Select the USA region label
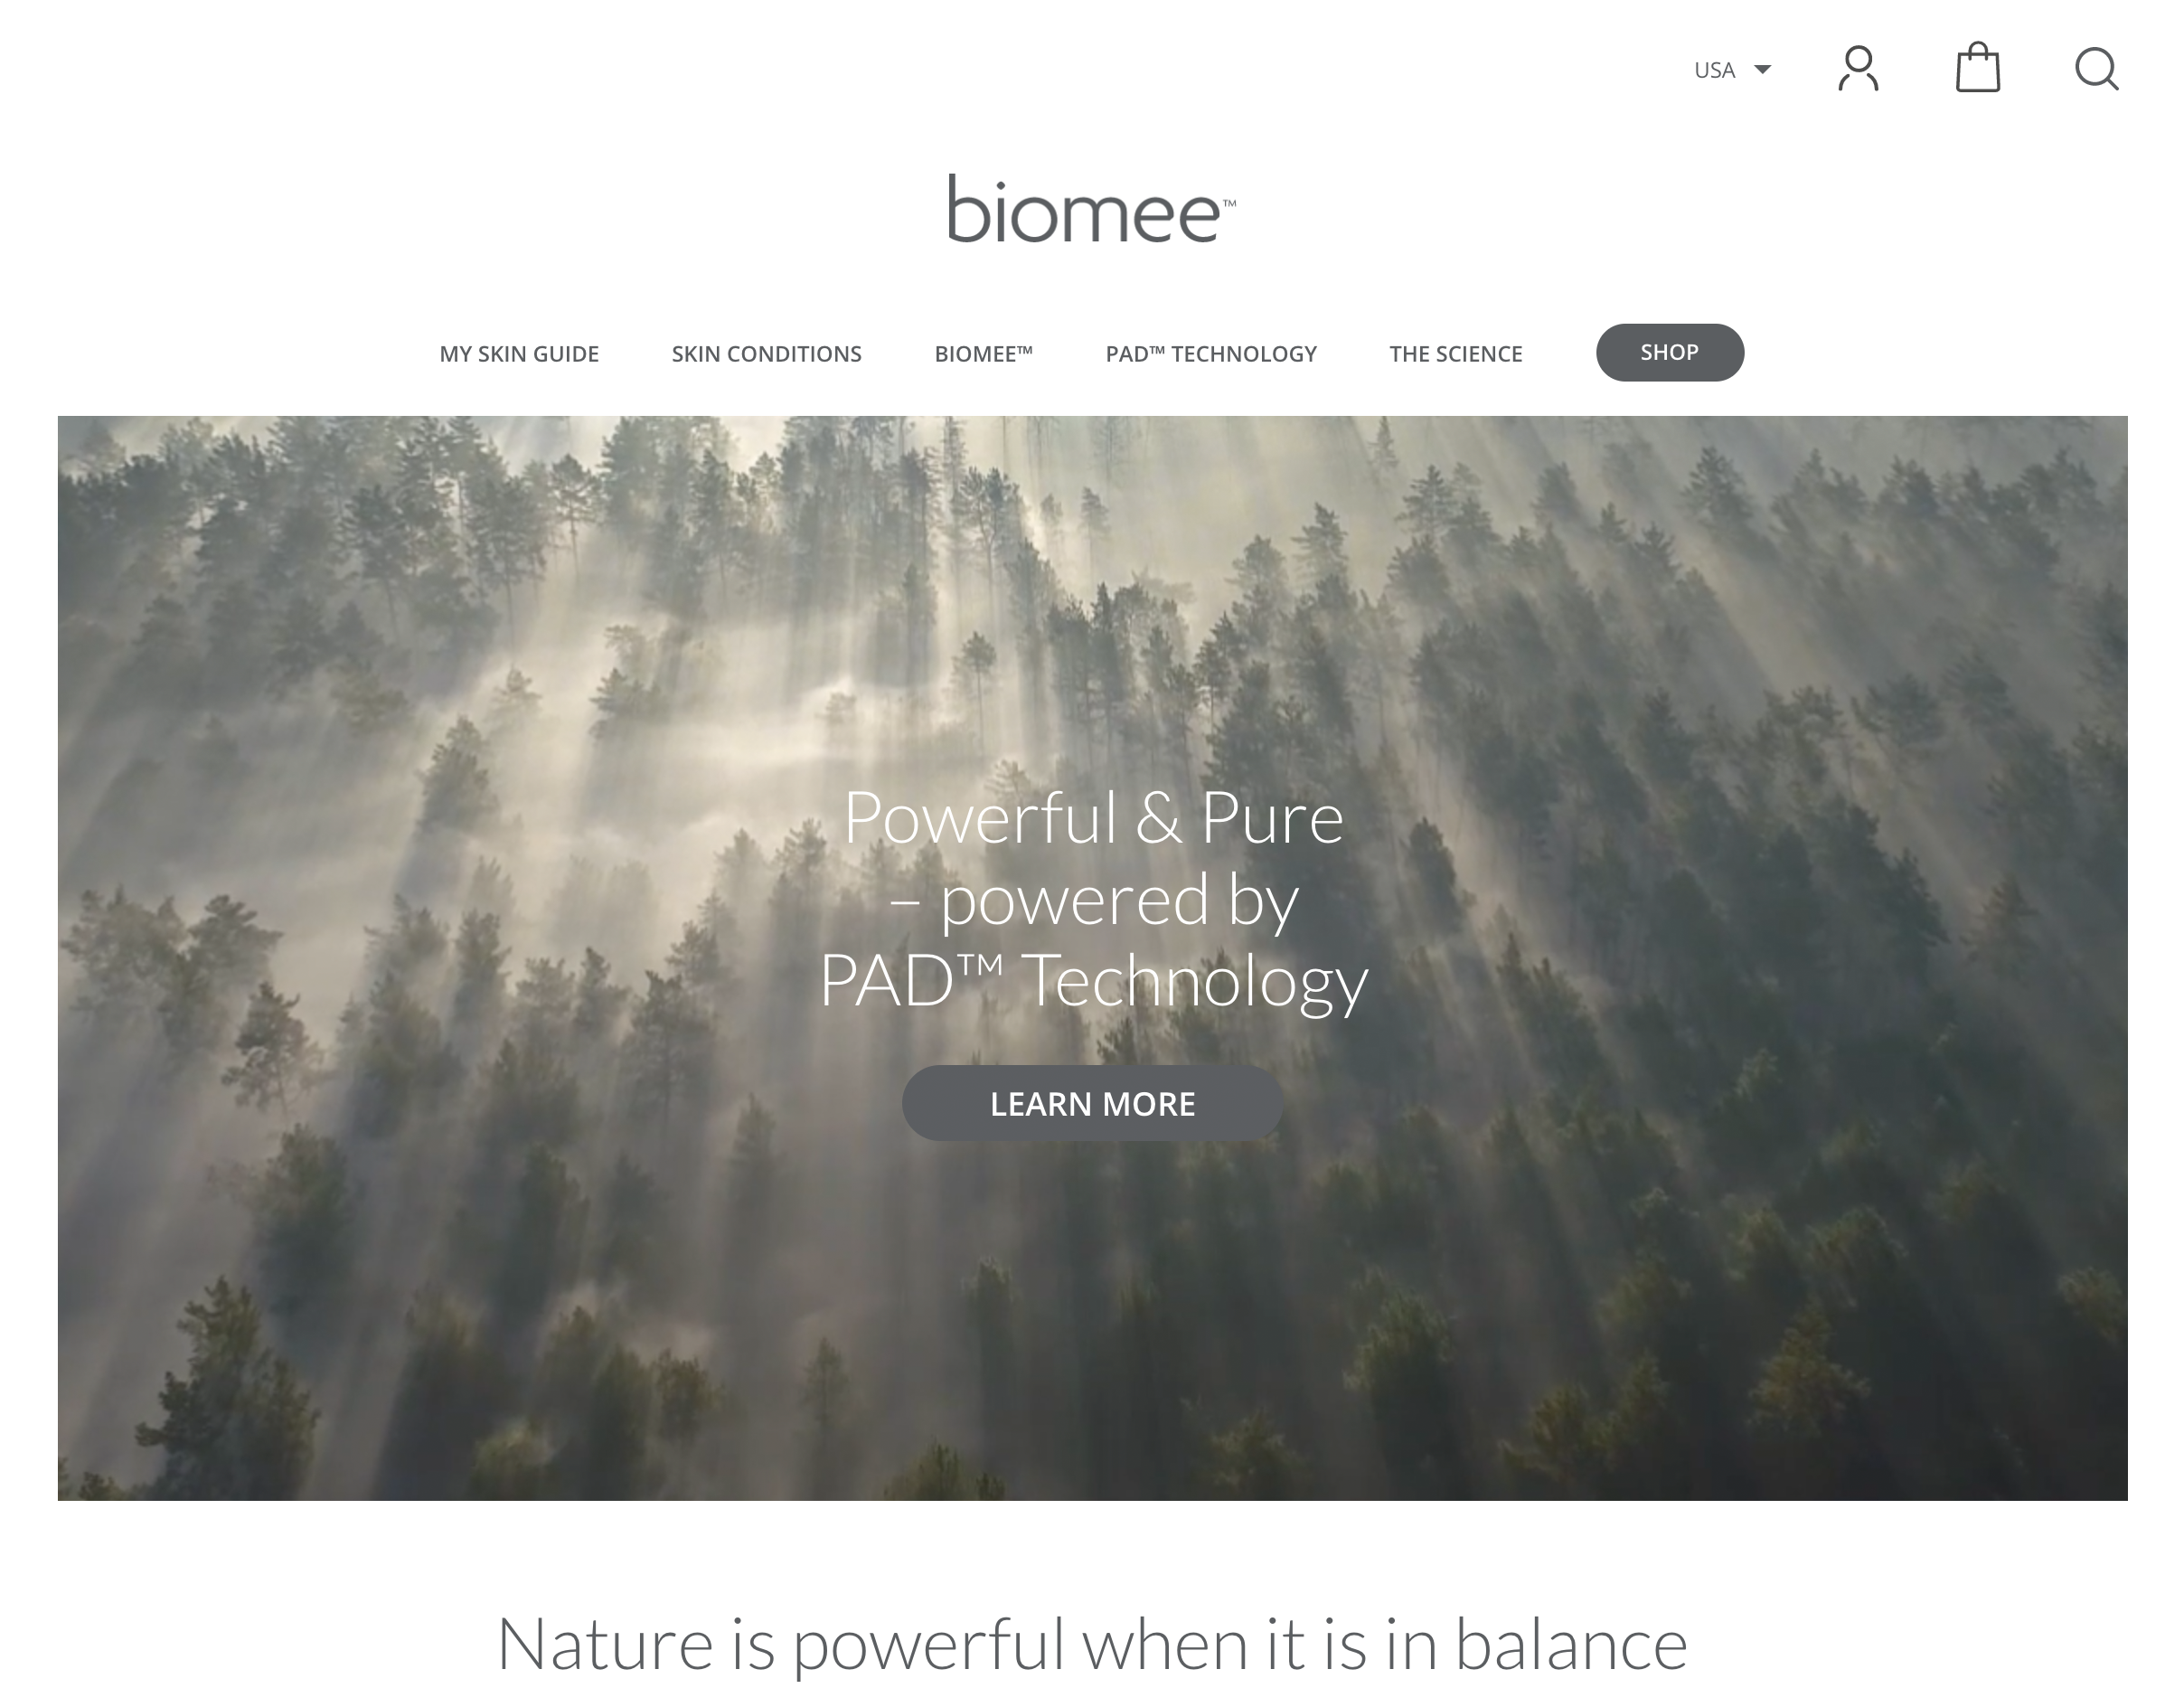Screen dimensions: 2184x1707 tap(1714, 70)
